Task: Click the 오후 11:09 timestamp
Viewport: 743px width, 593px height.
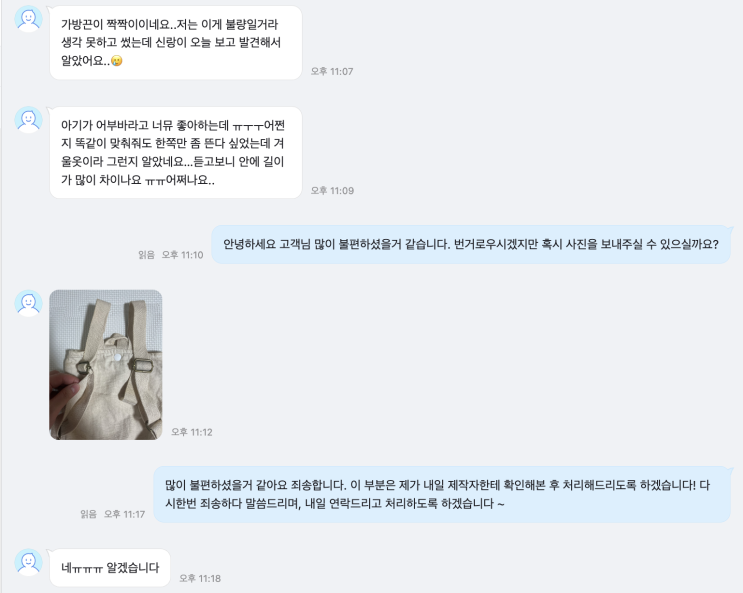Action: point(332,191)
